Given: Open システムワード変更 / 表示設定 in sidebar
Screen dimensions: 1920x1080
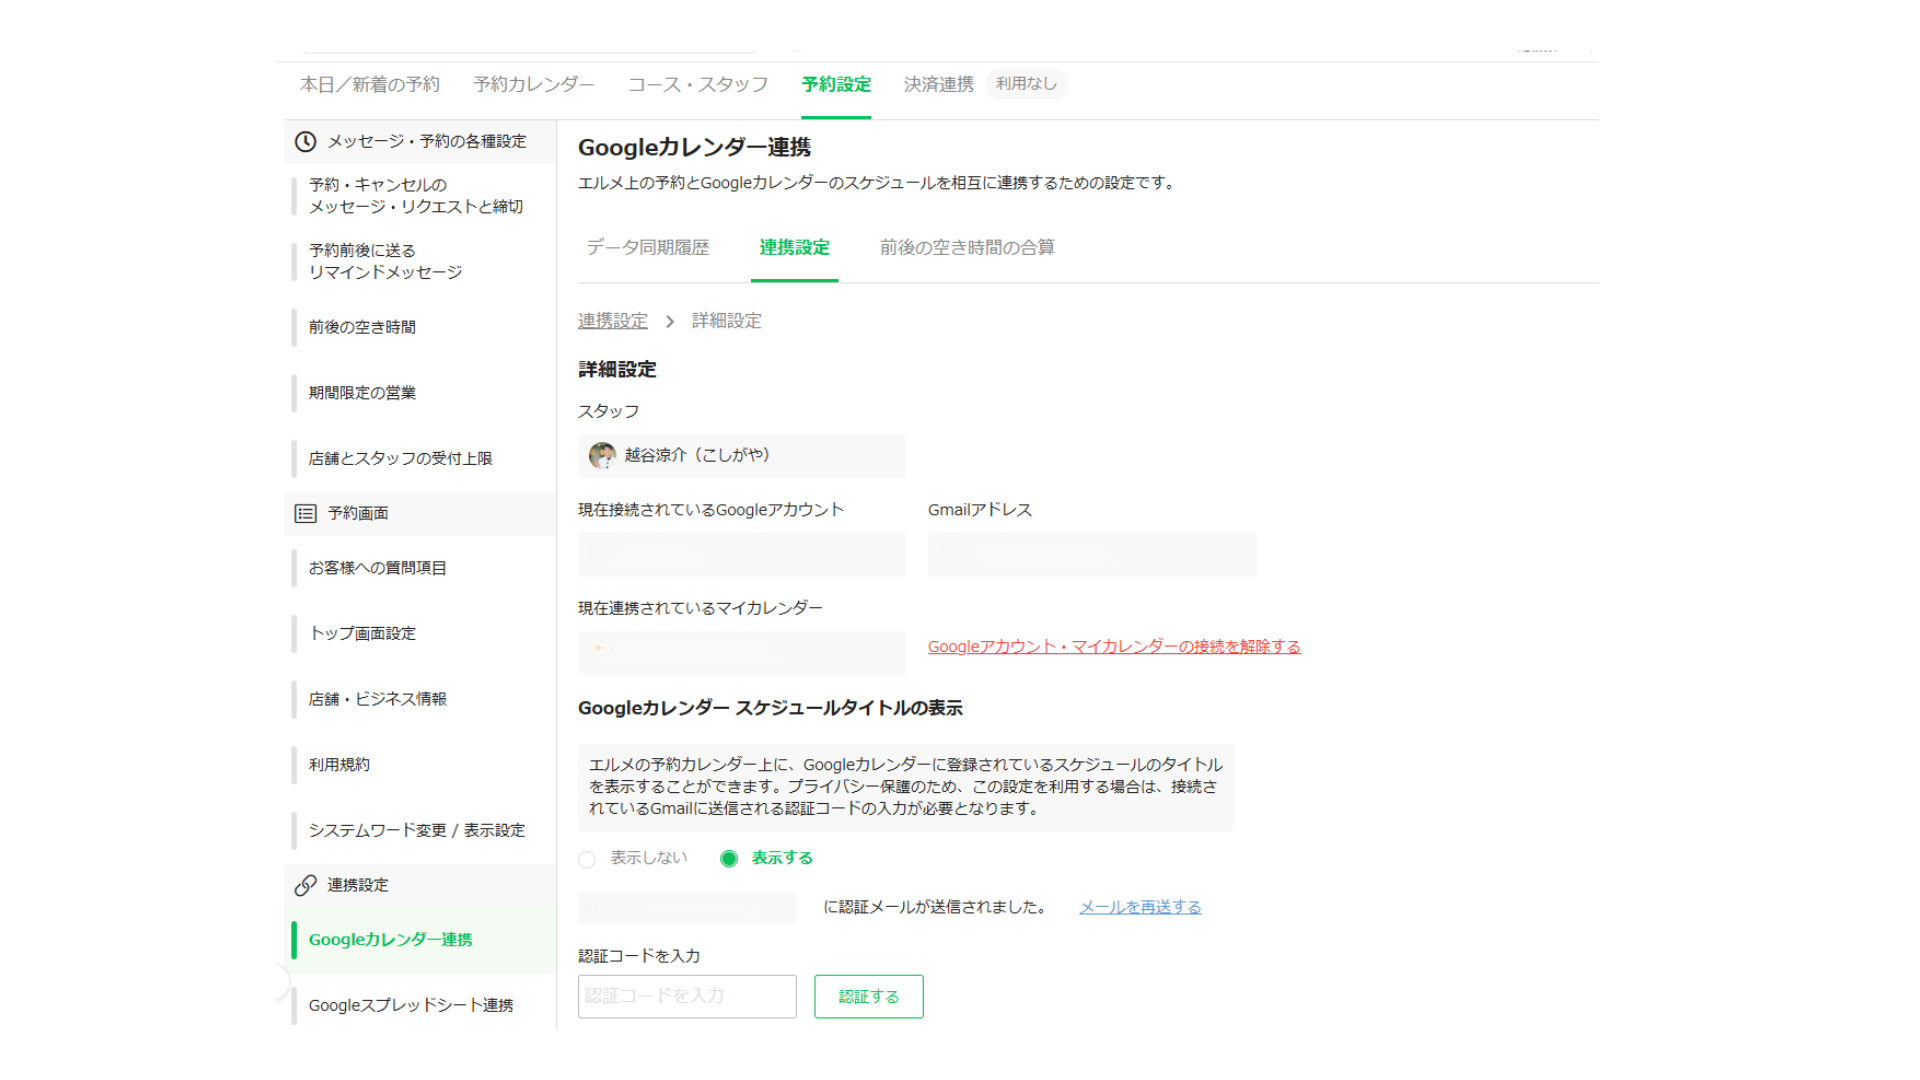Looking at the screenshot, I should point(417,831).
